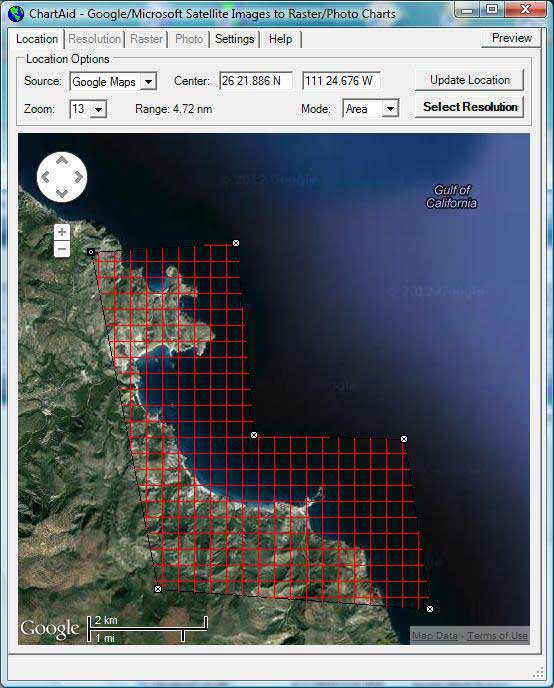Click the Gulf of California map label
The image size is (554, 688).
(451, 197)
